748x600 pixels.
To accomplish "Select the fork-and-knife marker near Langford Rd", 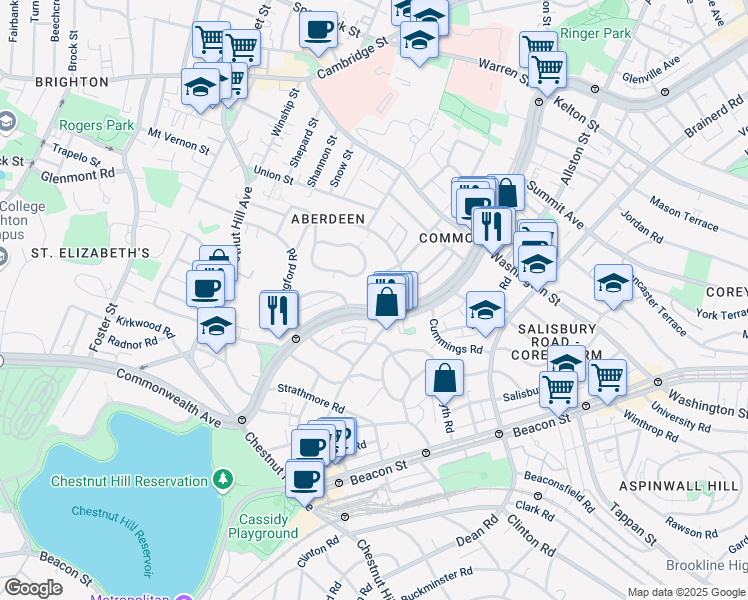I will pos(279,309).
